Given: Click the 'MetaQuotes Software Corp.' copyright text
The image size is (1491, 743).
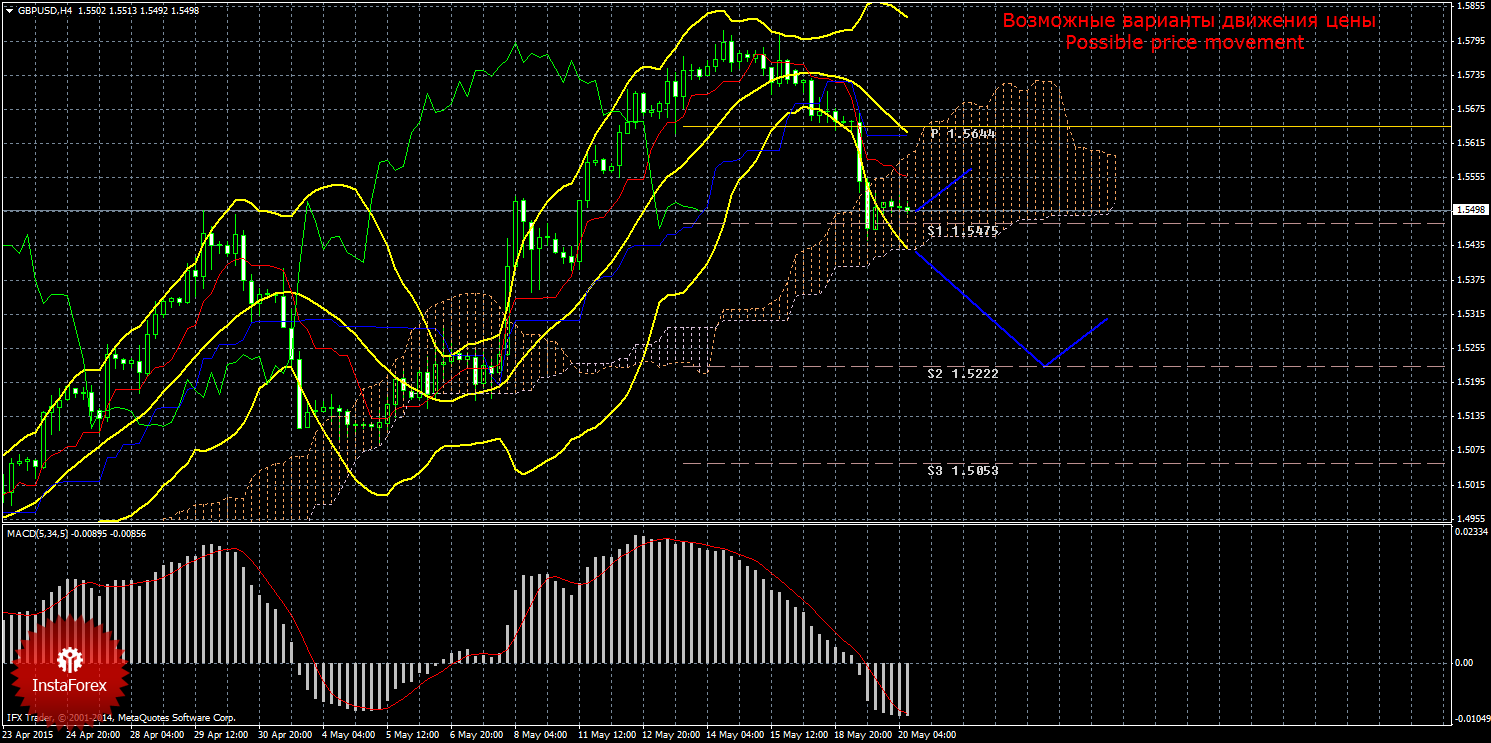Looking at the screenshot, I should pyautogui.click(x=176, y=718).
